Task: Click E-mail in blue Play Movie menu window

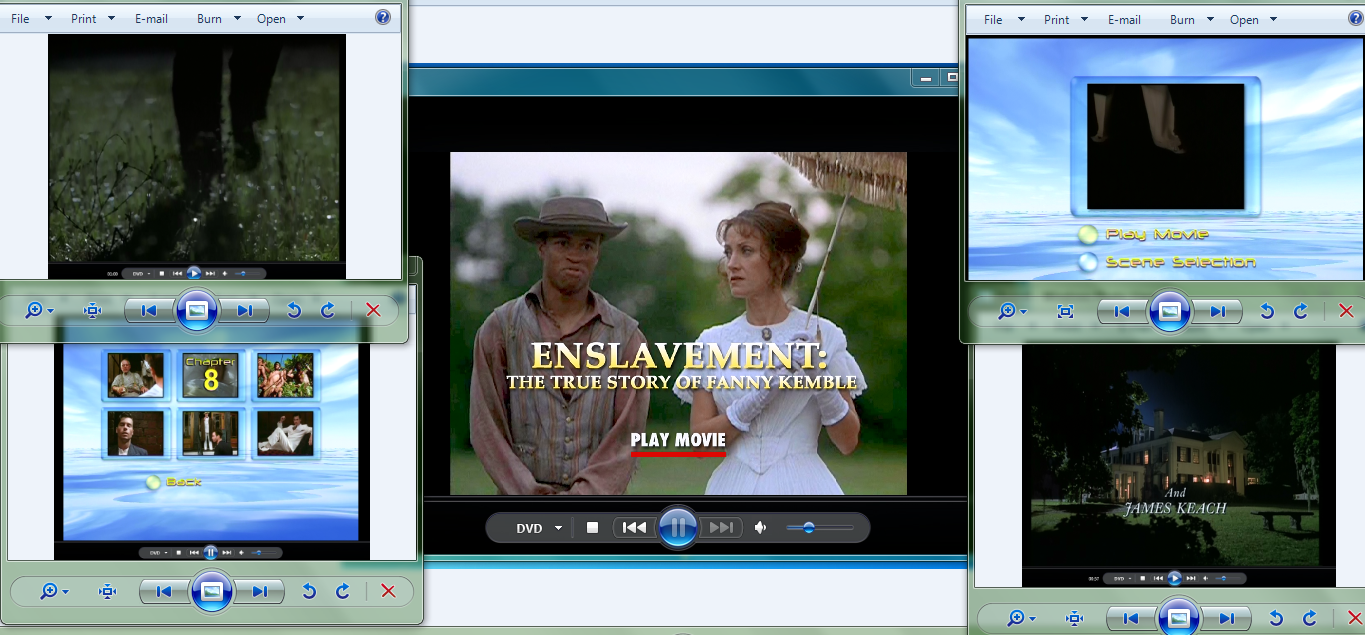Action: pos(1124,20)
